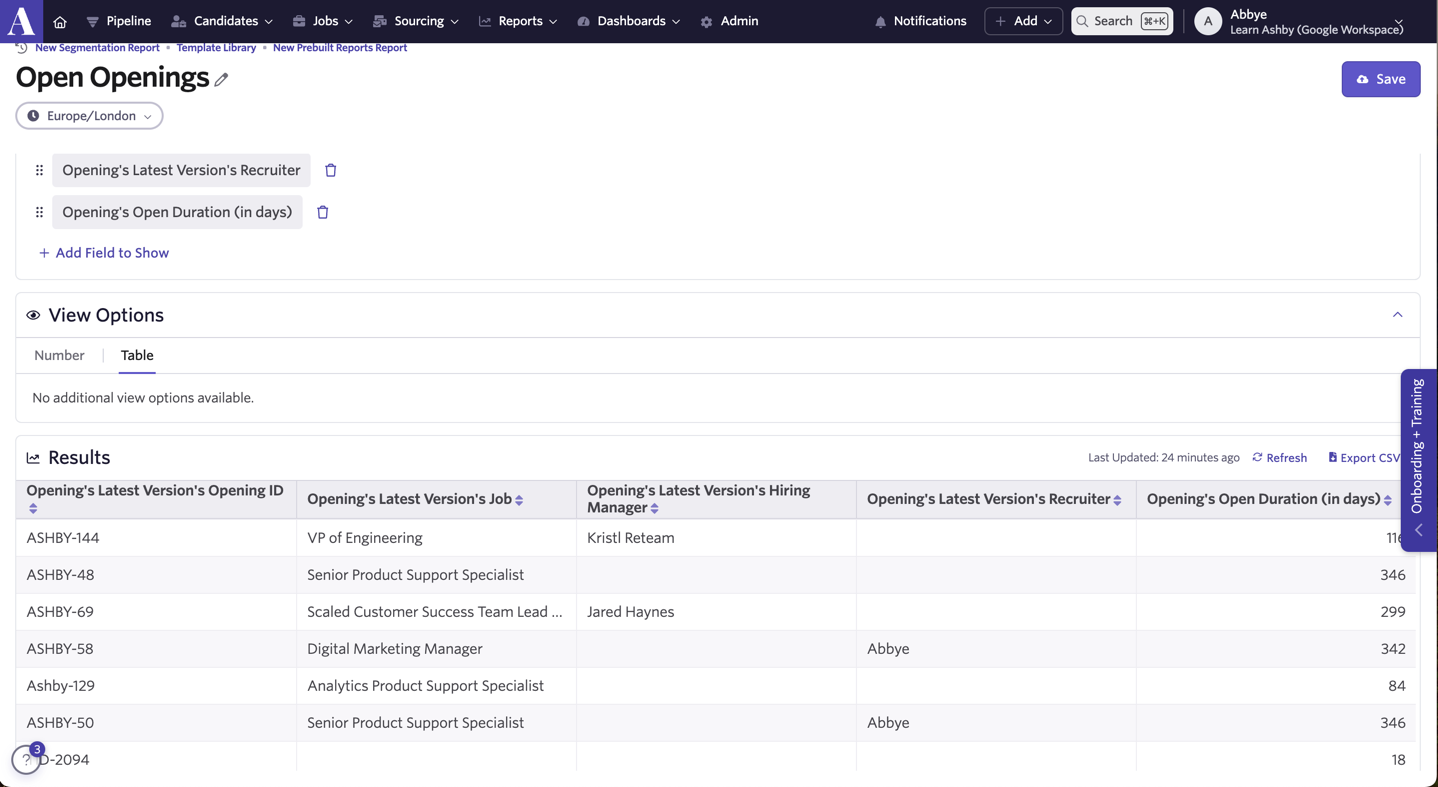This screenshot has height=787, width=1438.
Task: Delete the Opening's Latest Version's Recruiter field
Action: 331,170
